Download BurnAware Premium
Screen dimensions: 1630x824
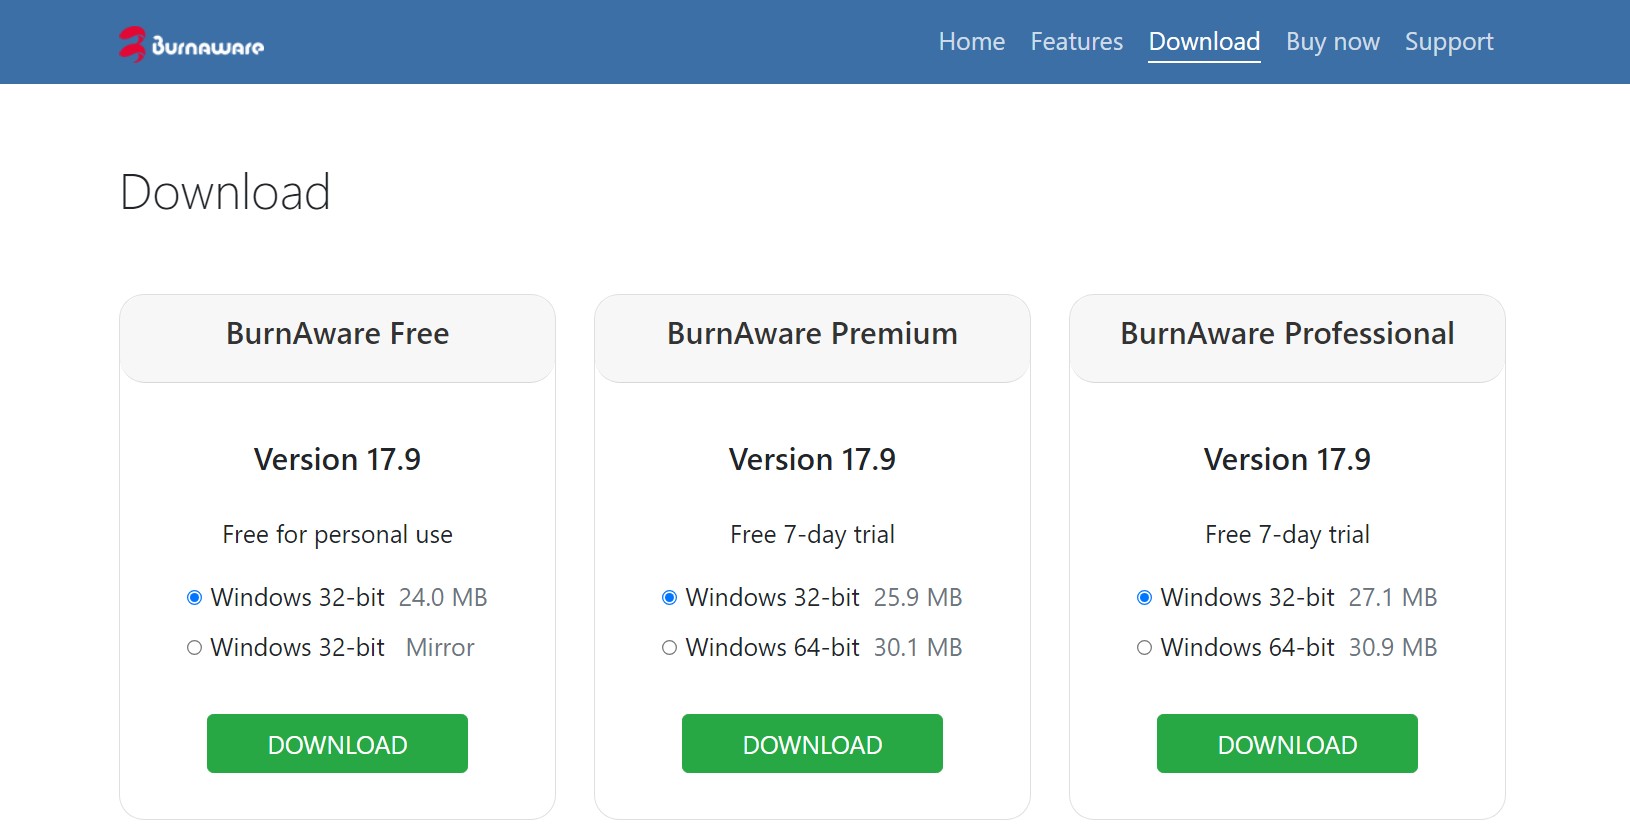coord(812,744)
